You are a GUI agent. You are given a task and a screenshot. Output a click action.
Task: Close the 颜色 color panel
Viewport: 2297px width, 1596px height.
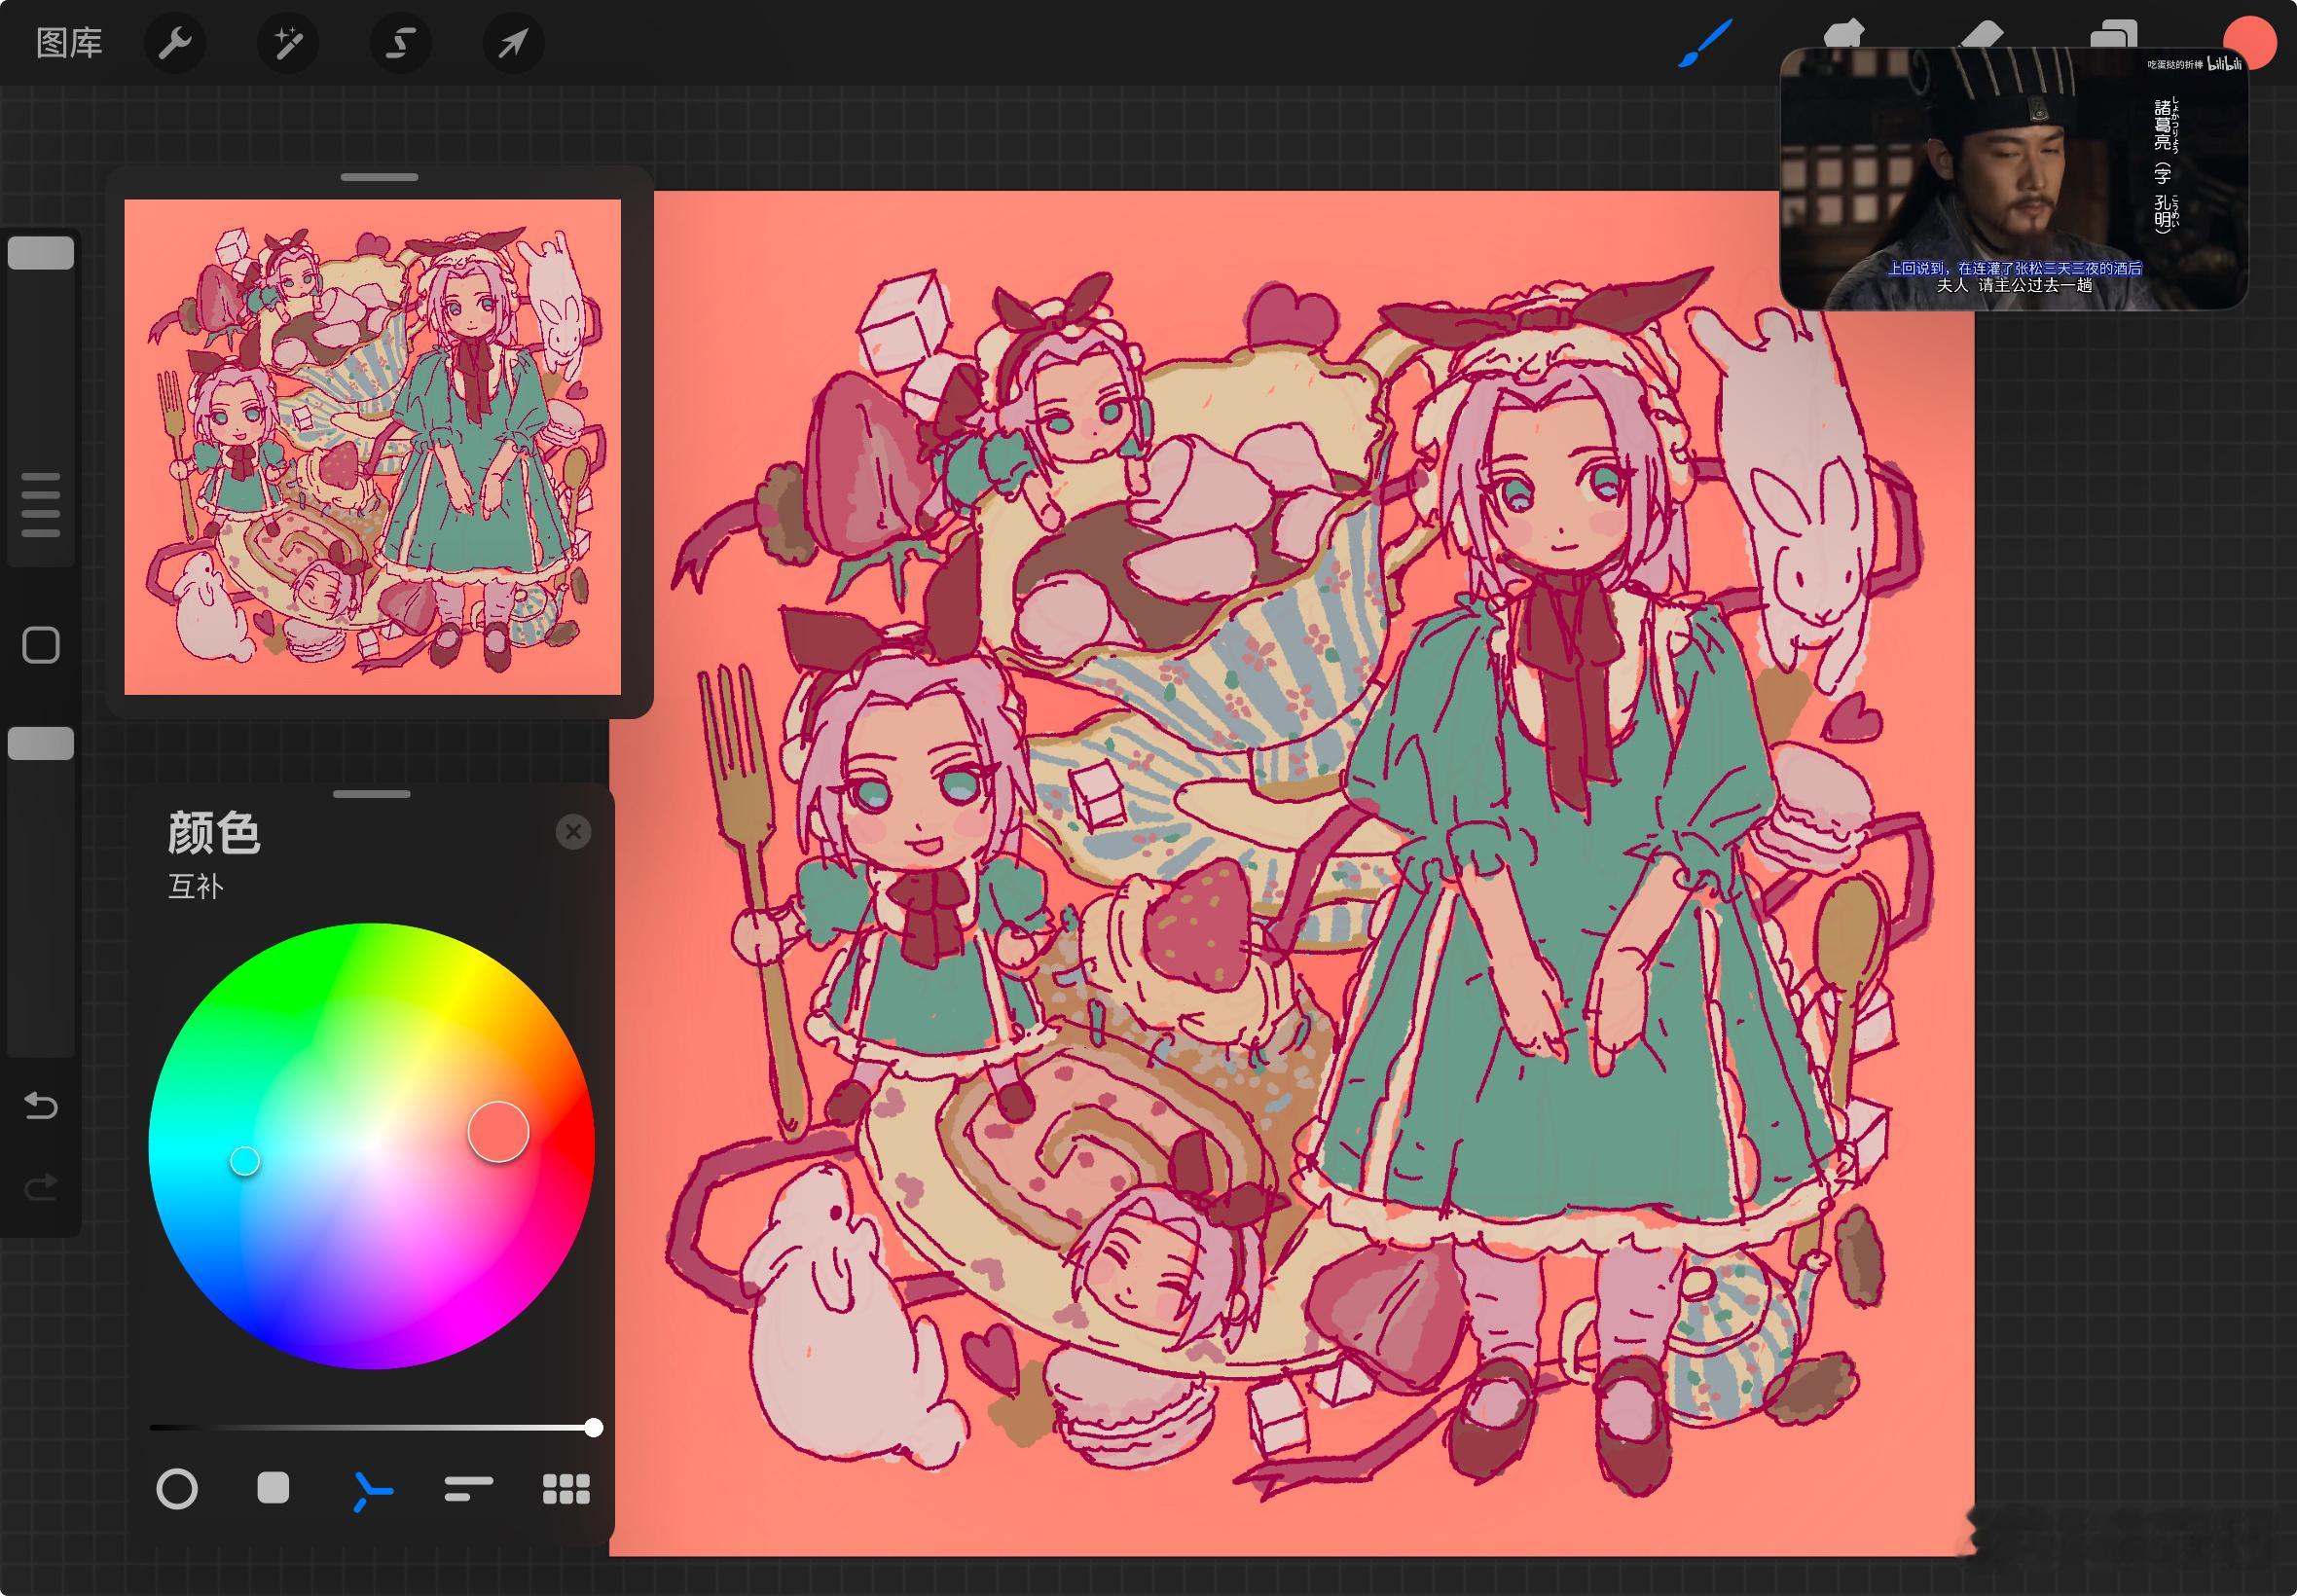[x=573, y=831]
